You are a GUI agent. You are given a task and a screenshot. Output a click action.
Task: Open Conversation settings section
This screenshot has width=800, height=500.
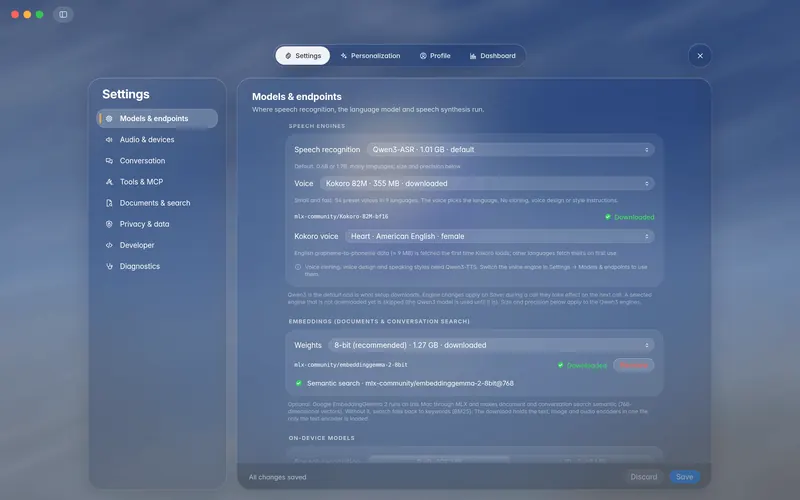[x=157, y=161]
